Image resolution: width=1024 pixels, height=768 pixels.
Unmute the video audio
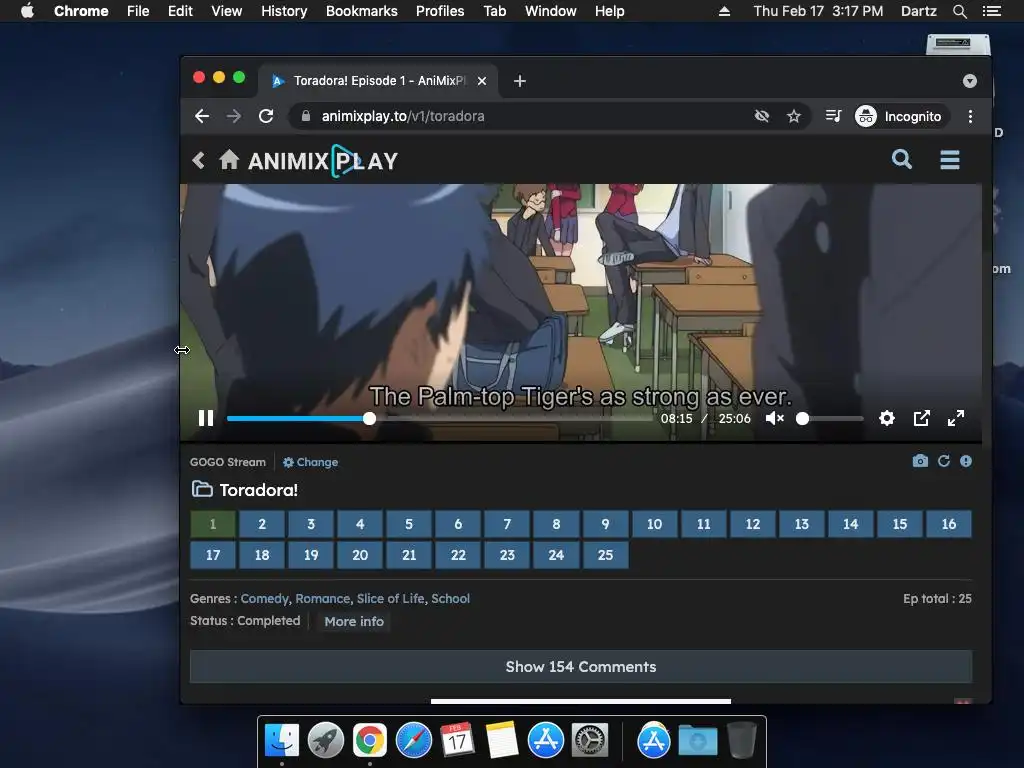pyautogui.click(x=774, y=418)
